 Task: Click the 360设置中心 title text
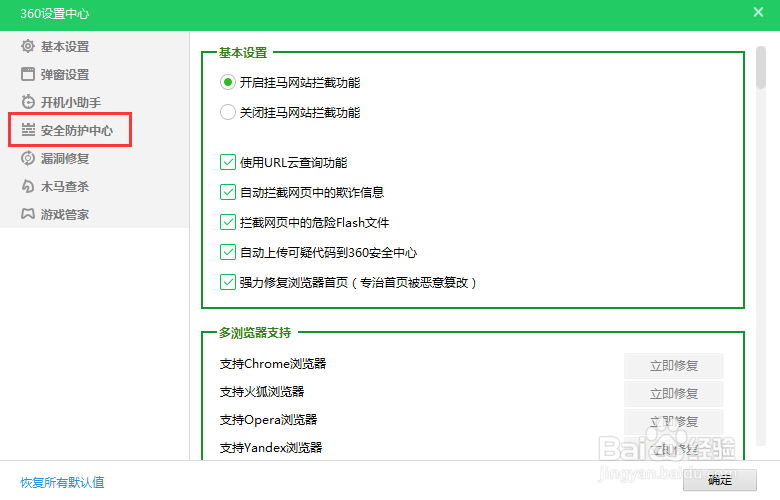(x=55, y=13)
